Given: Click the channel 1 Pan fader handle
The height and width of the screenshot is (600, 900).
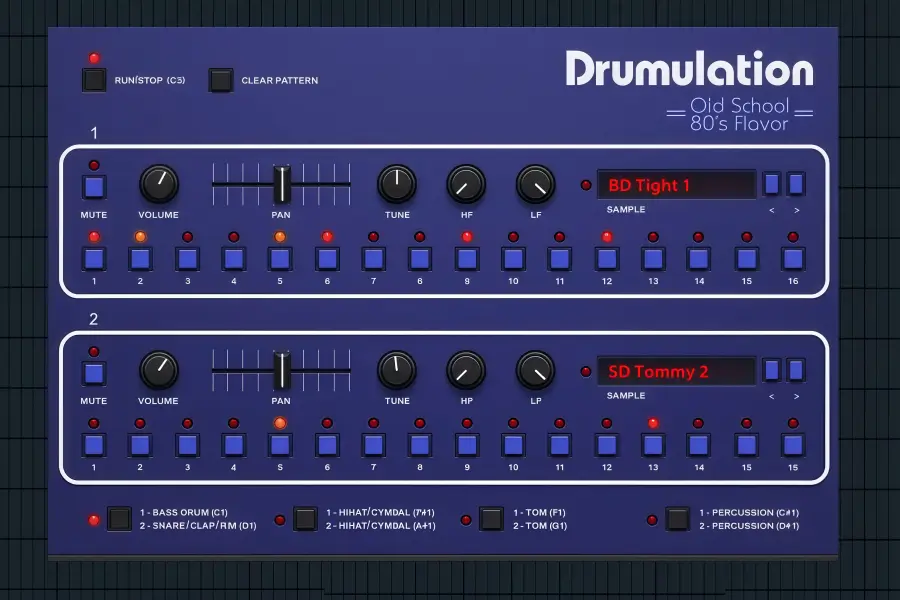Looking at the screenshot, I should point(281,184).
